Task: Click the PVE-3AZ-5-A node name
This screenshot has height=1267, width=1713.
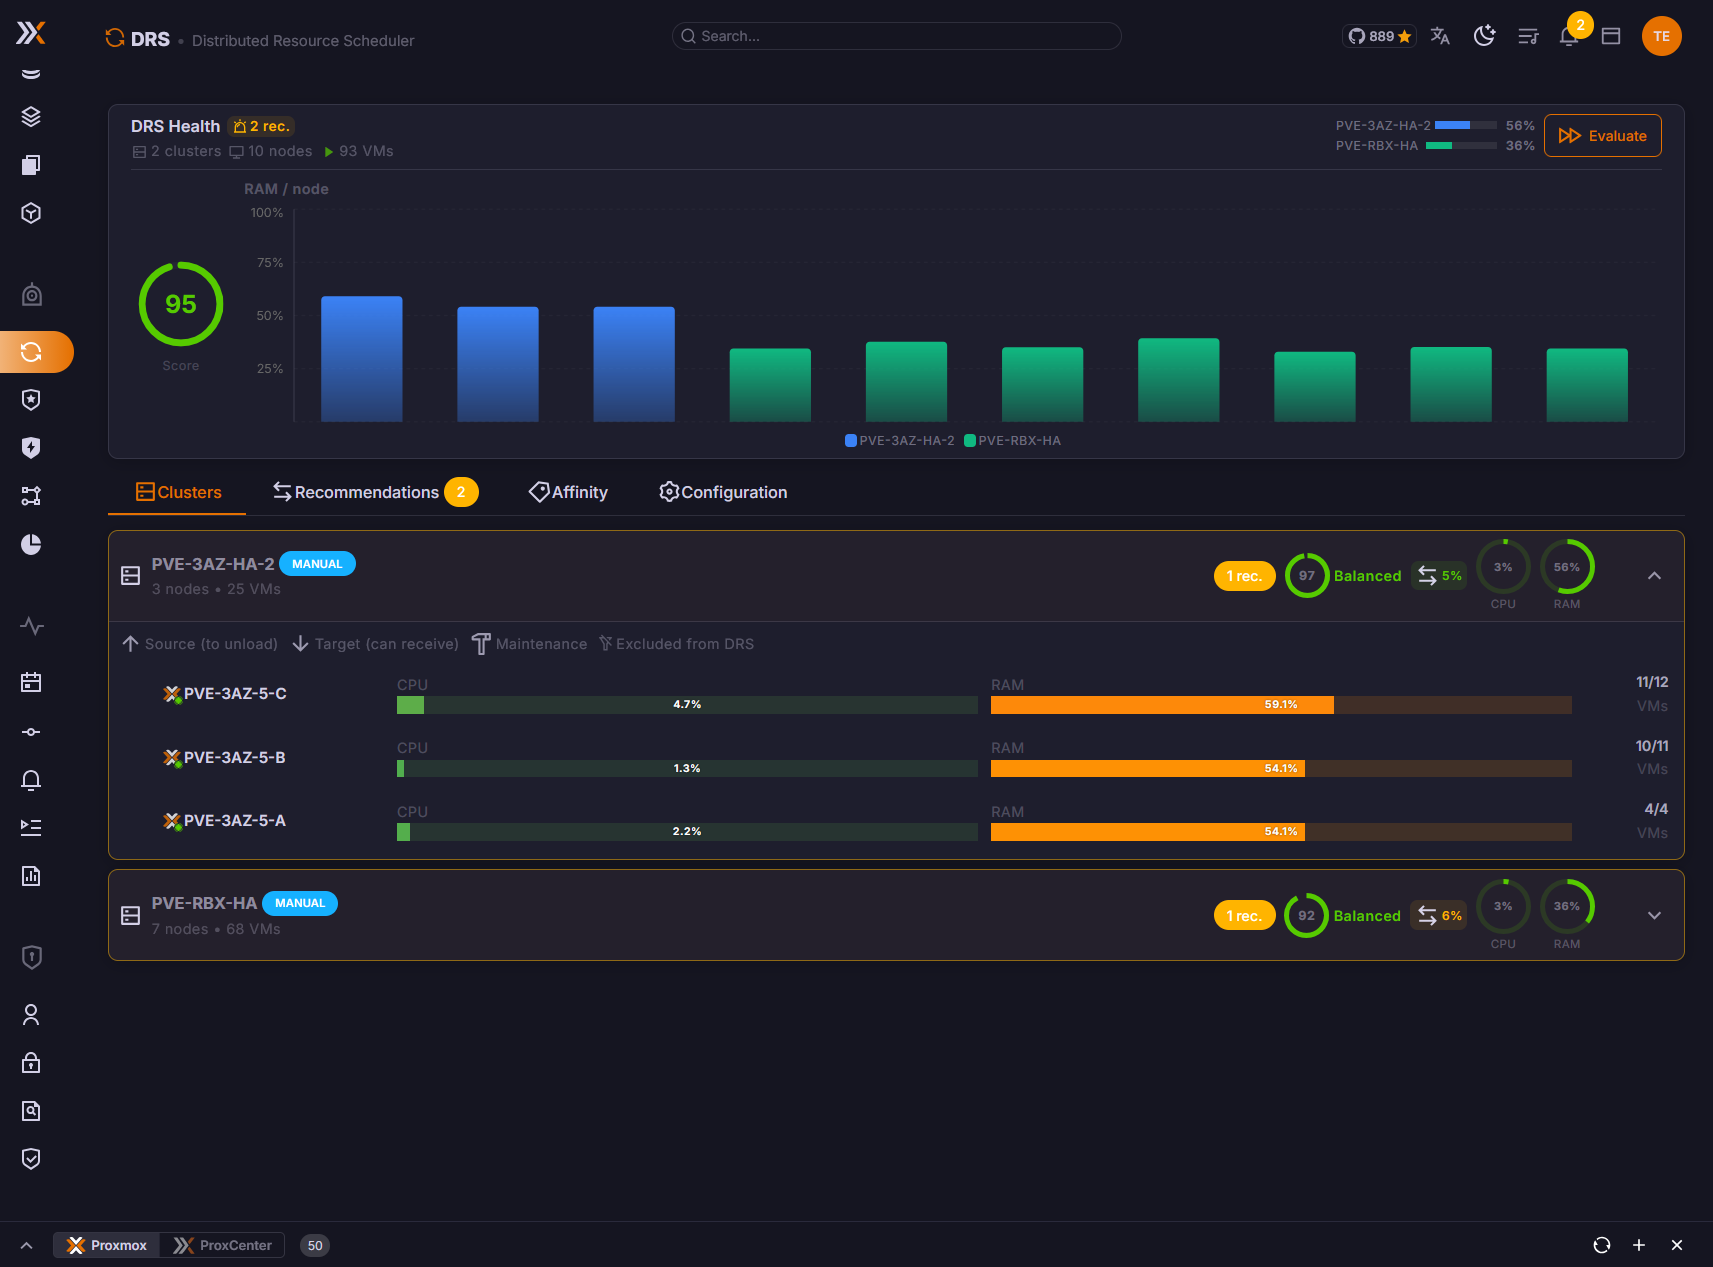Action: click(x=235, y=821)
